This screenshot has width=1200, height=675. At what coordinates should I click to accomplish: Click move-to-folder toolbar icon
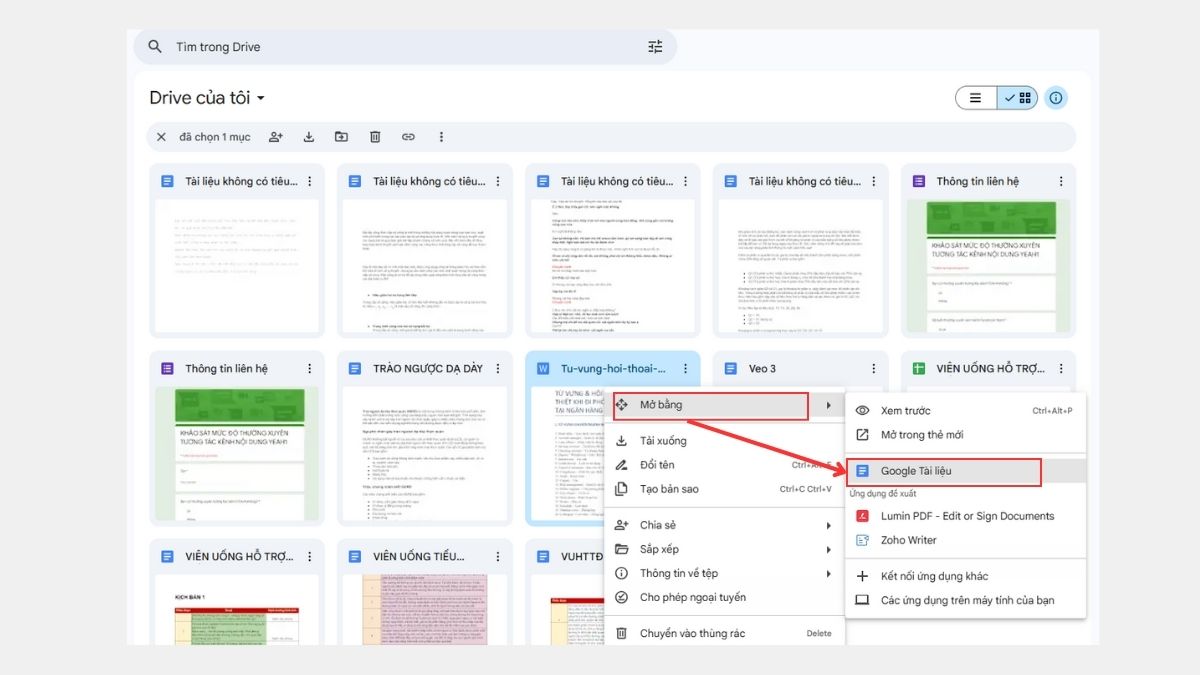342,137
